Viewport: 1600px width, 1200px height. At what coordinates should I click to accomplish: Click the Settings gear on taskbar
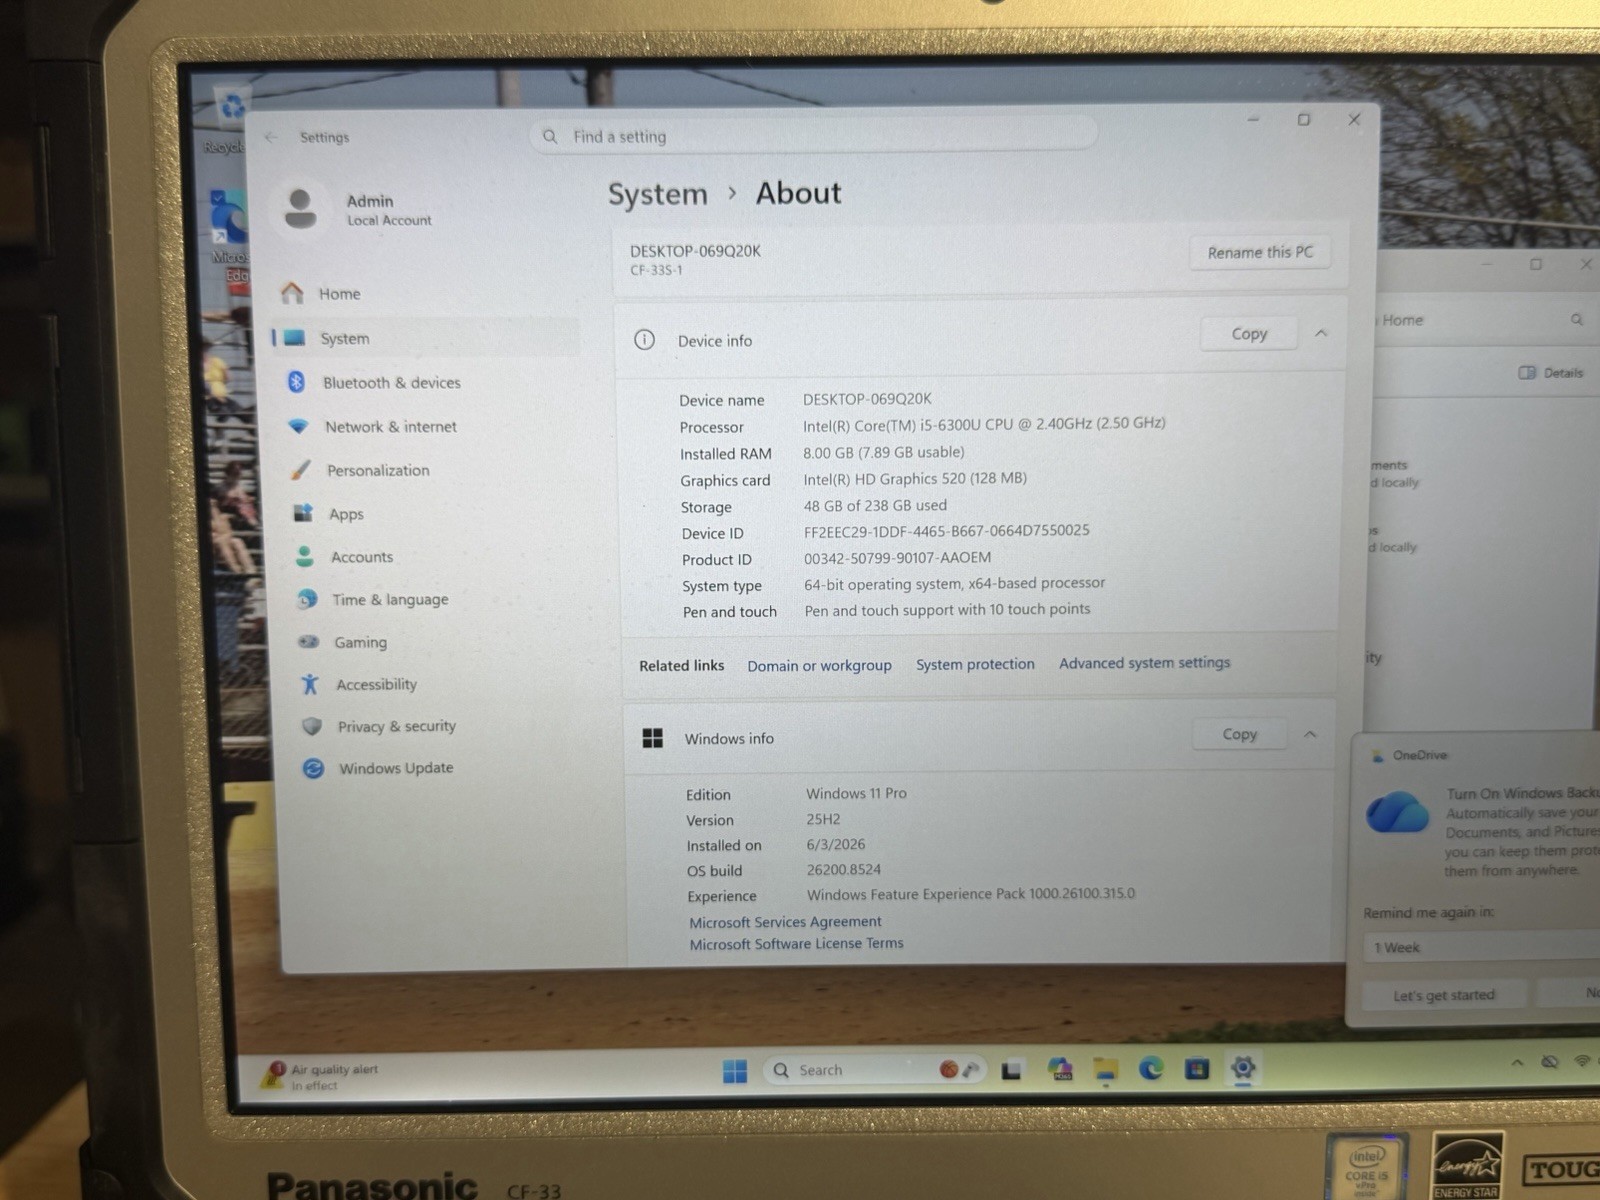coord(1243,1068)
